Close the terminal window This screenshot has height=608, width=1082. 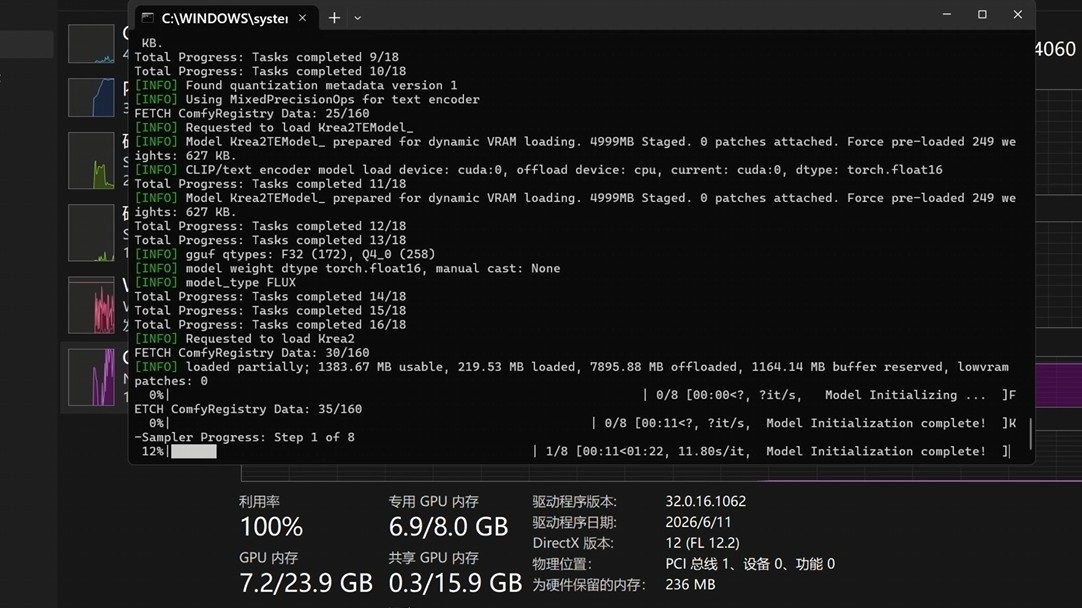(x=1017, y=14)
